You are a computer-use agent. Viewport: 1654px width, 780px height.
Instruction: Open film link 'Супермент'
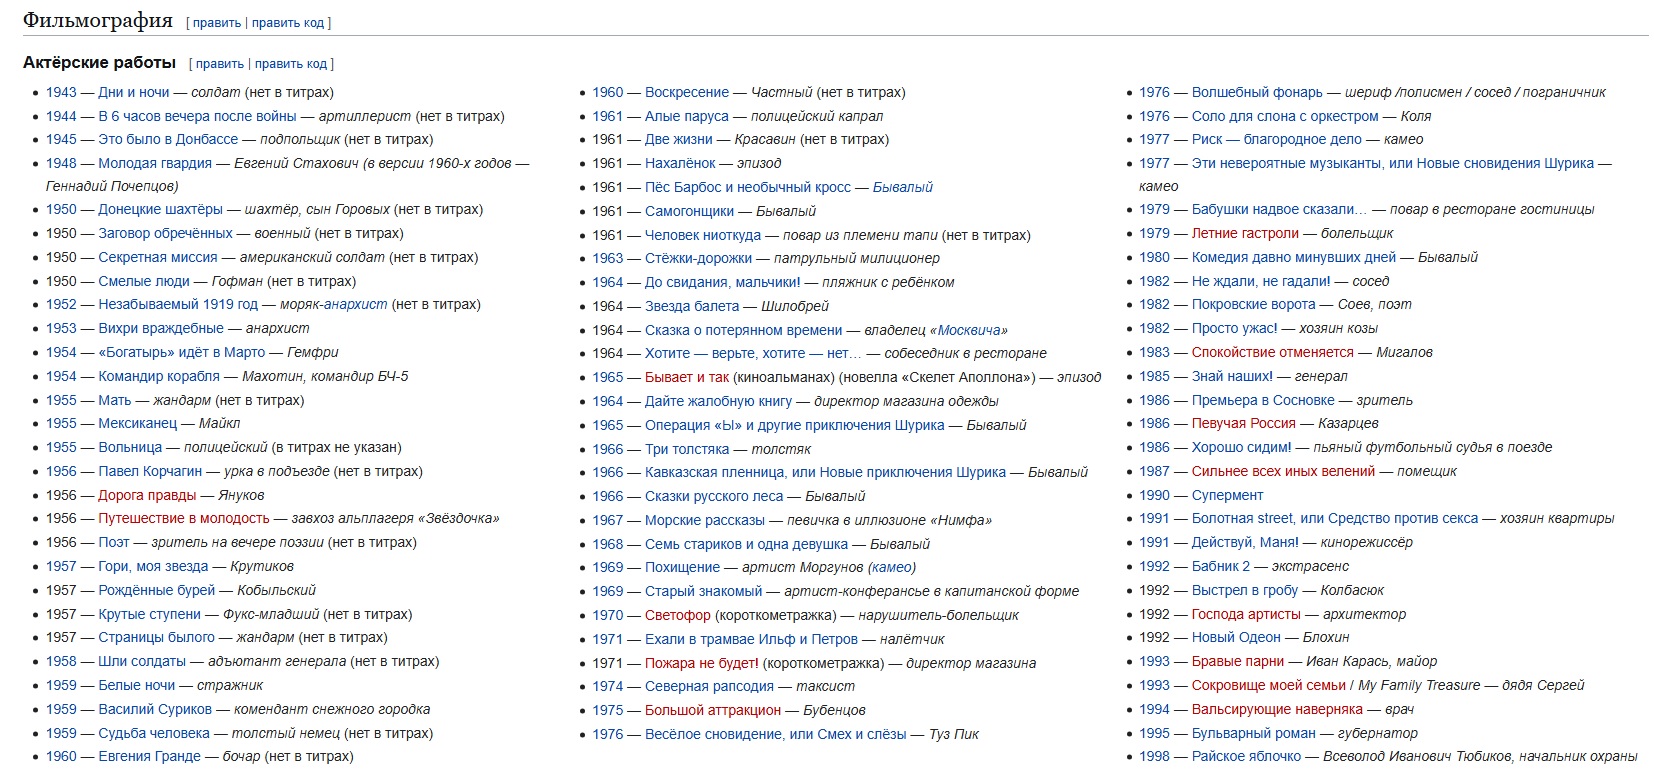point(1228,495)
